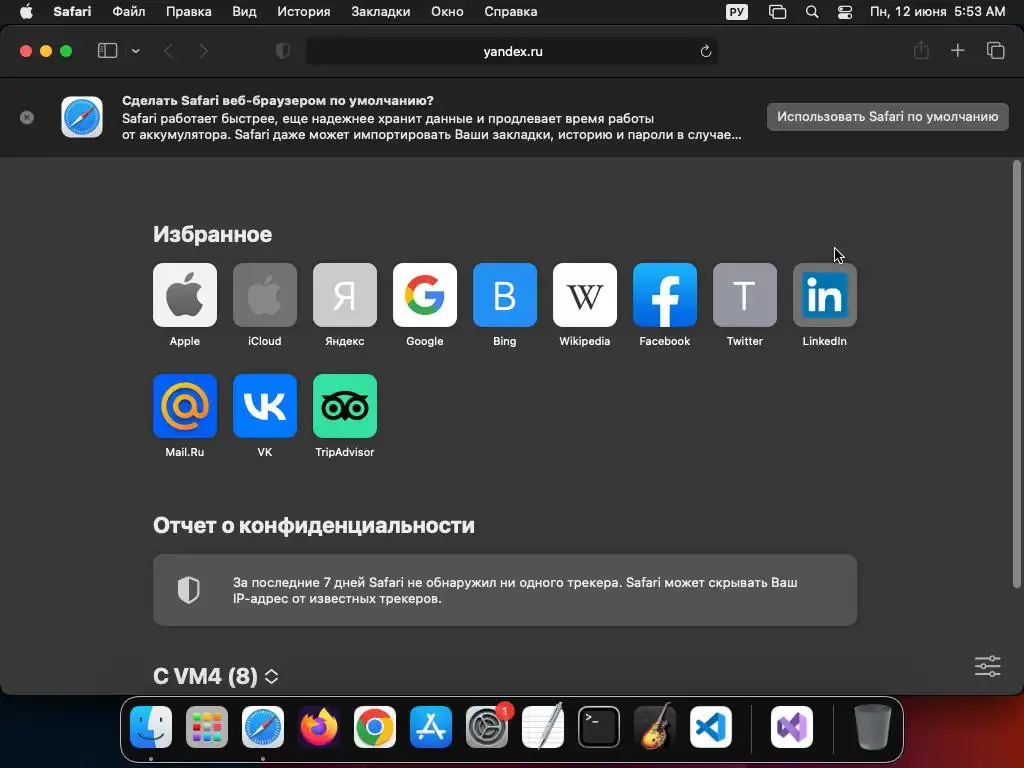Click the page vertical scrollbar

click(1016, 374)
